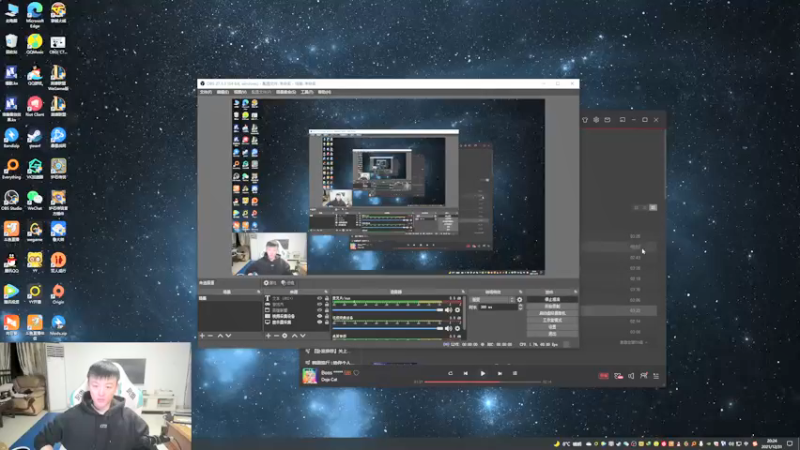Click the Start Virtual Camera button
This screenshot has width=800, height=450.
pyautogui.click(x=552, y=313)
